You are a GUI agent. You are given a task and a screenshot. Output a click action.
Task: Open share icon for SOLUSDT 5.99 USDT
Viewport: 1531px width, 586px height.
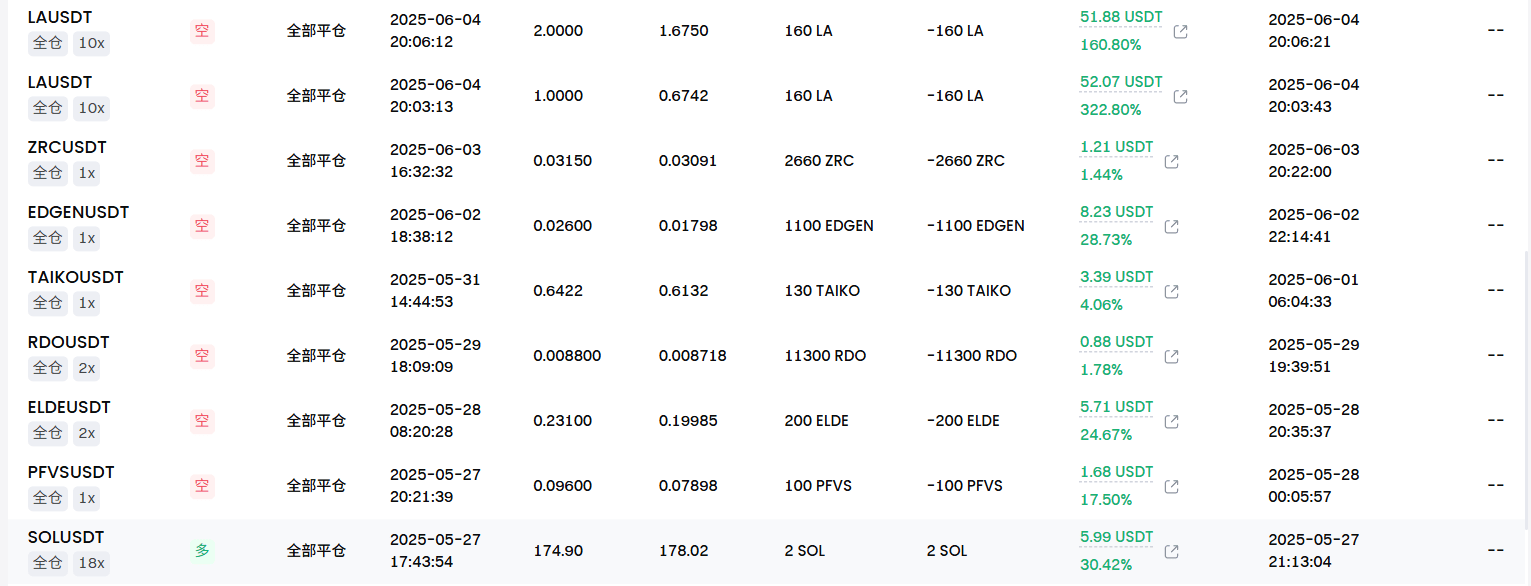tap(1171, 552)
